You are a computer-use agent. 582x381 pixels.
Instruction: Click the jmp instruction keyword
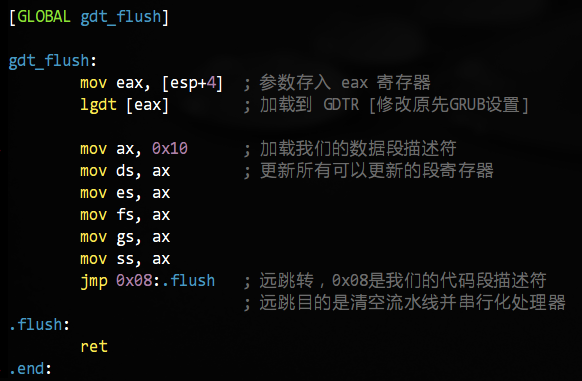pos(94,281)
